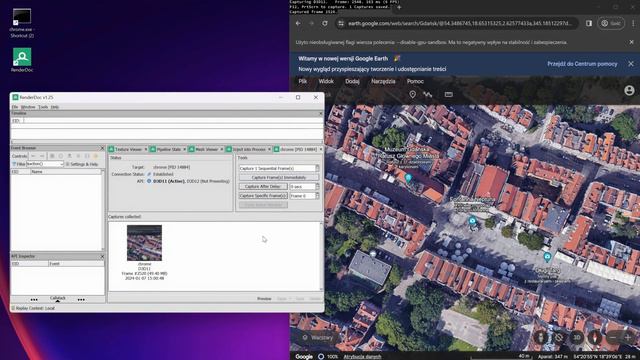Open the chrome.exe desktop shortcut

pos(22,23)
